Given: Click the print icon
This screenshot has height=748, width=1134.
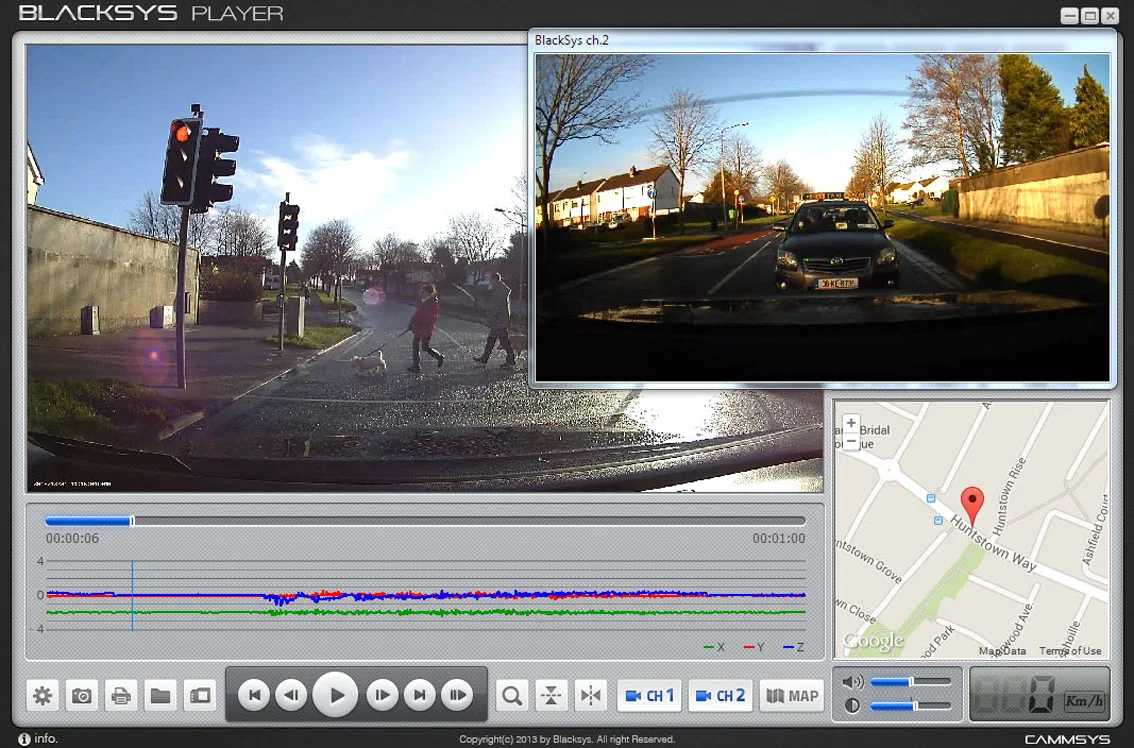Looking at the screenshot, I should click(121, 696).
